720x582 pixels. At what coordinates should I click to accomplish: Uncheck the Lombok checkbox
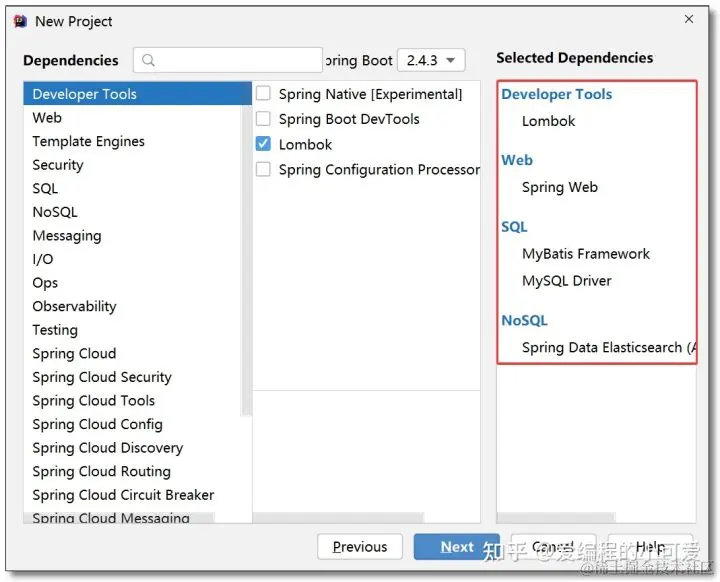[263, 144]
